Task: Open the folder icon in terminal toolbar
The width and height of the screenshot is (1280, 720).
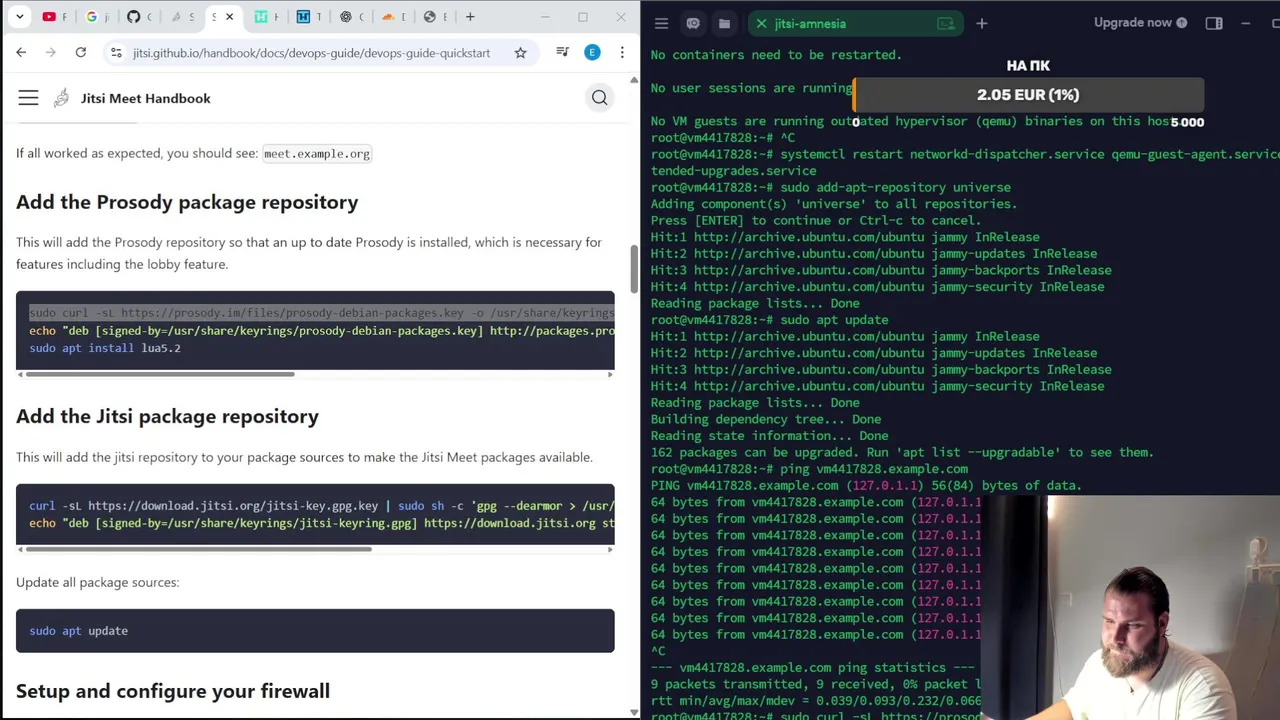Action: 724,23
